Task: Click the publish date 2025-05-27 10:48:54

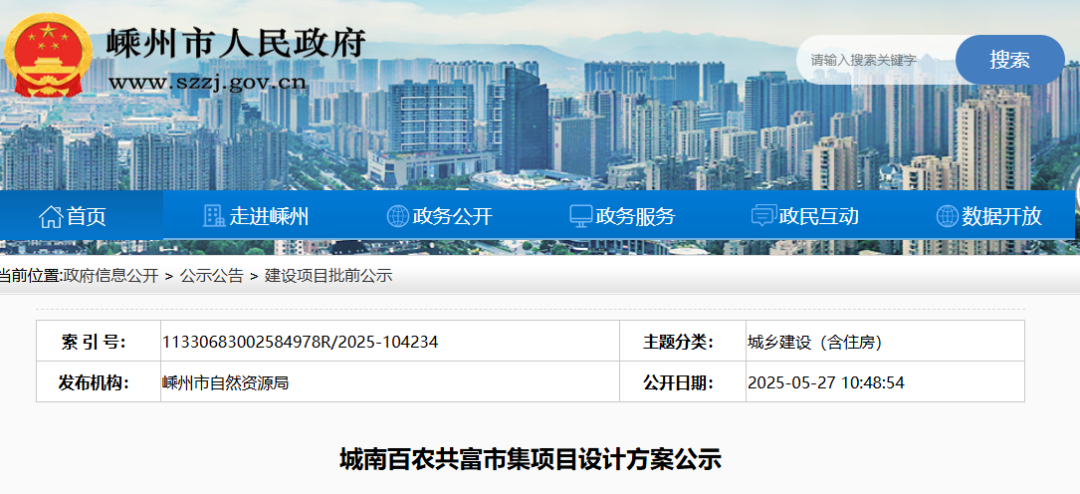Action: click(x=826, y=382)
